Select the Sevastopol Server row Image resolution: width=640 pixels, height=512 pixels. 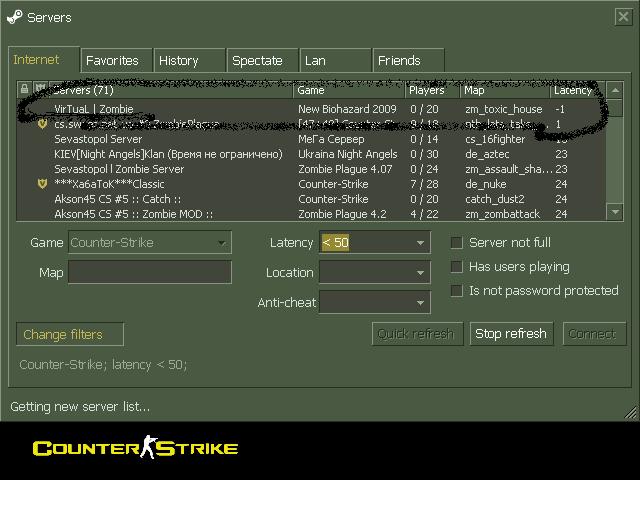tap(311, 139)
